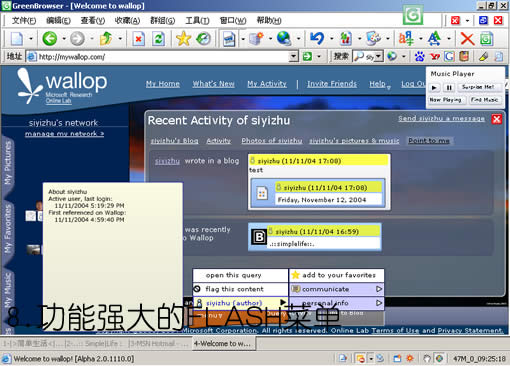Image resolution: width=510 pixels, height=366 pixels.
Task: Click 'Send siyizhu a message' link
Action: (x=441, y=118)
